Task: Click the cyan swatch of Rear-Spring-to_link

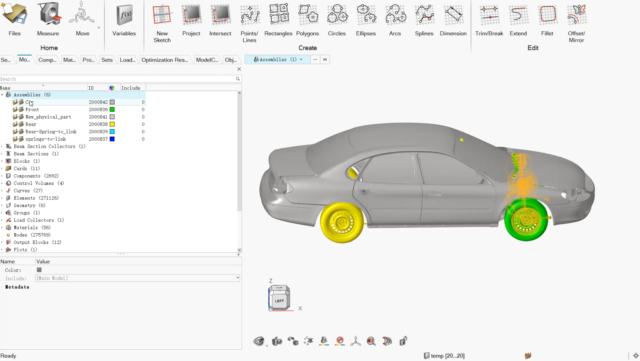Action: coord(112,131)
